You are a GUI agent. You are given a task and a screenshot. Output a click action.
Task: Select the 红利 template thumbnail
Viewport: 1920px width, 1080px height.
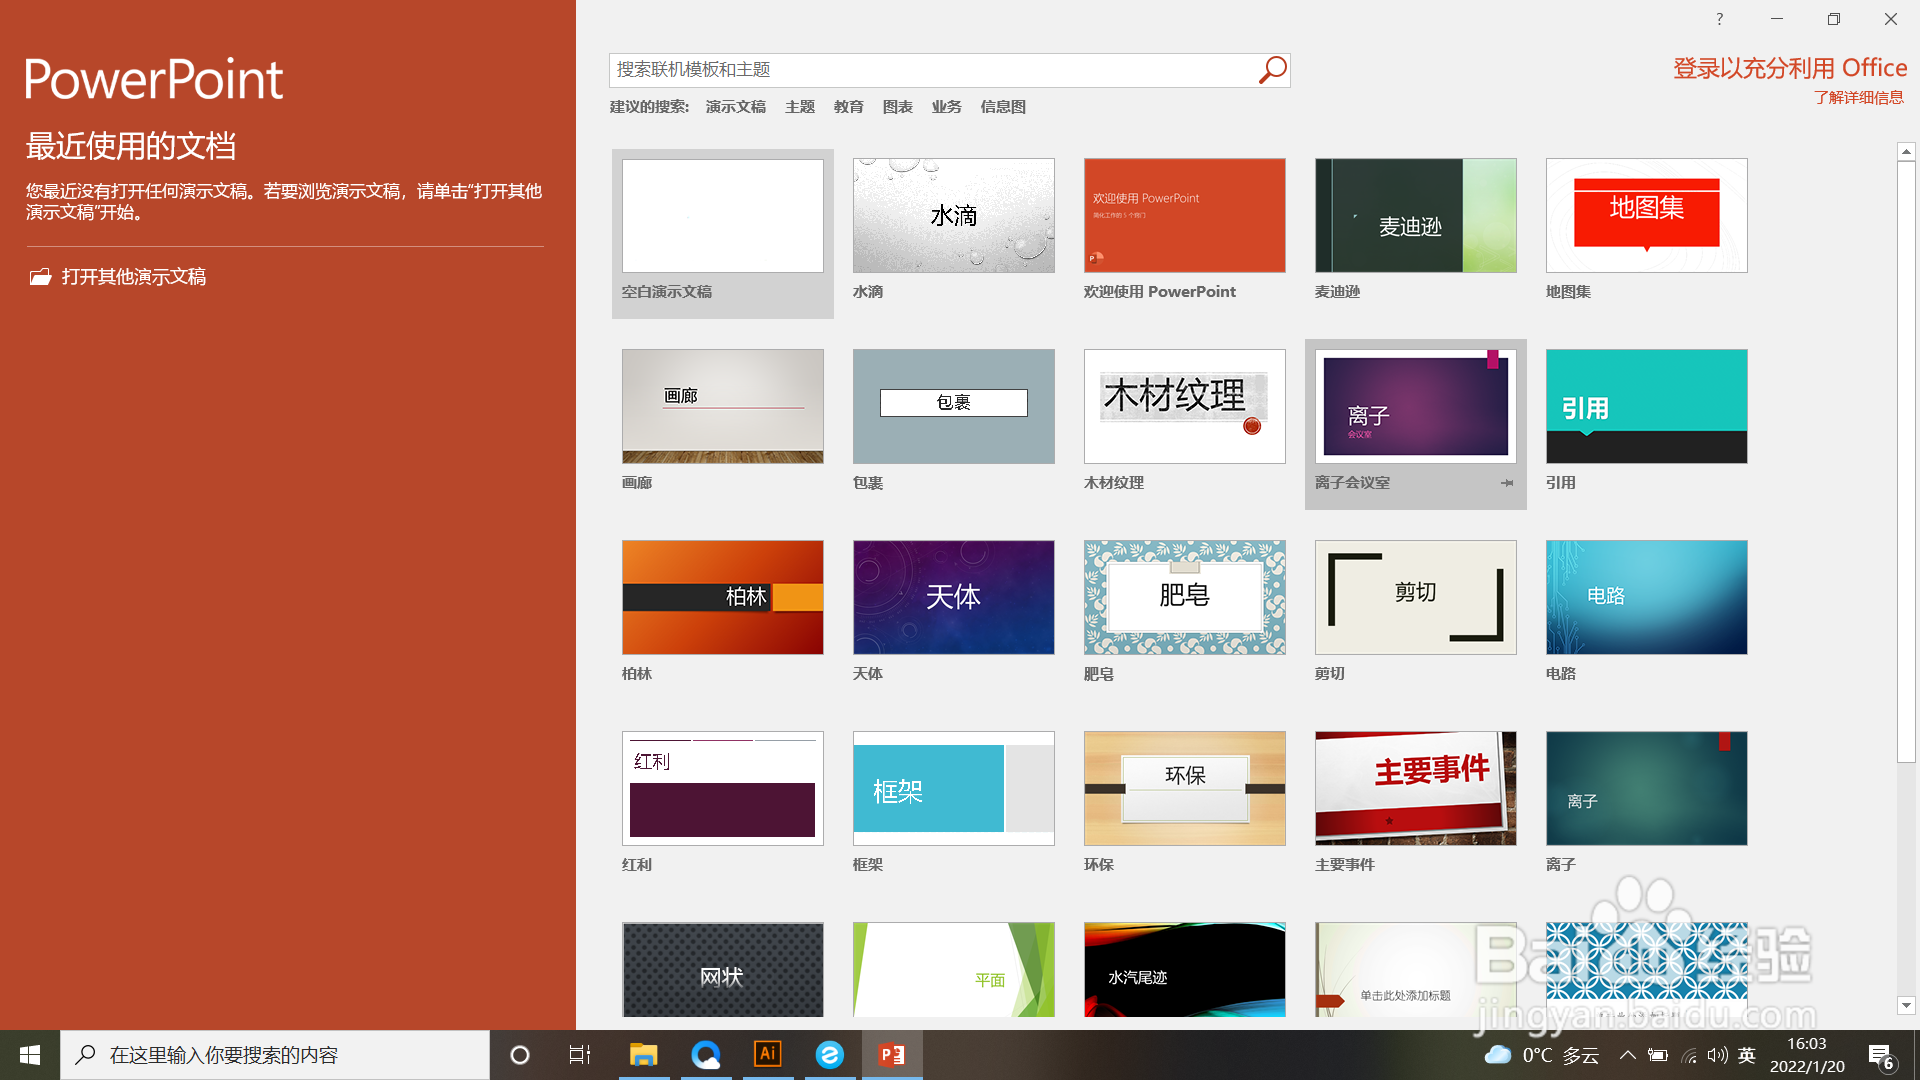(723, 789)
